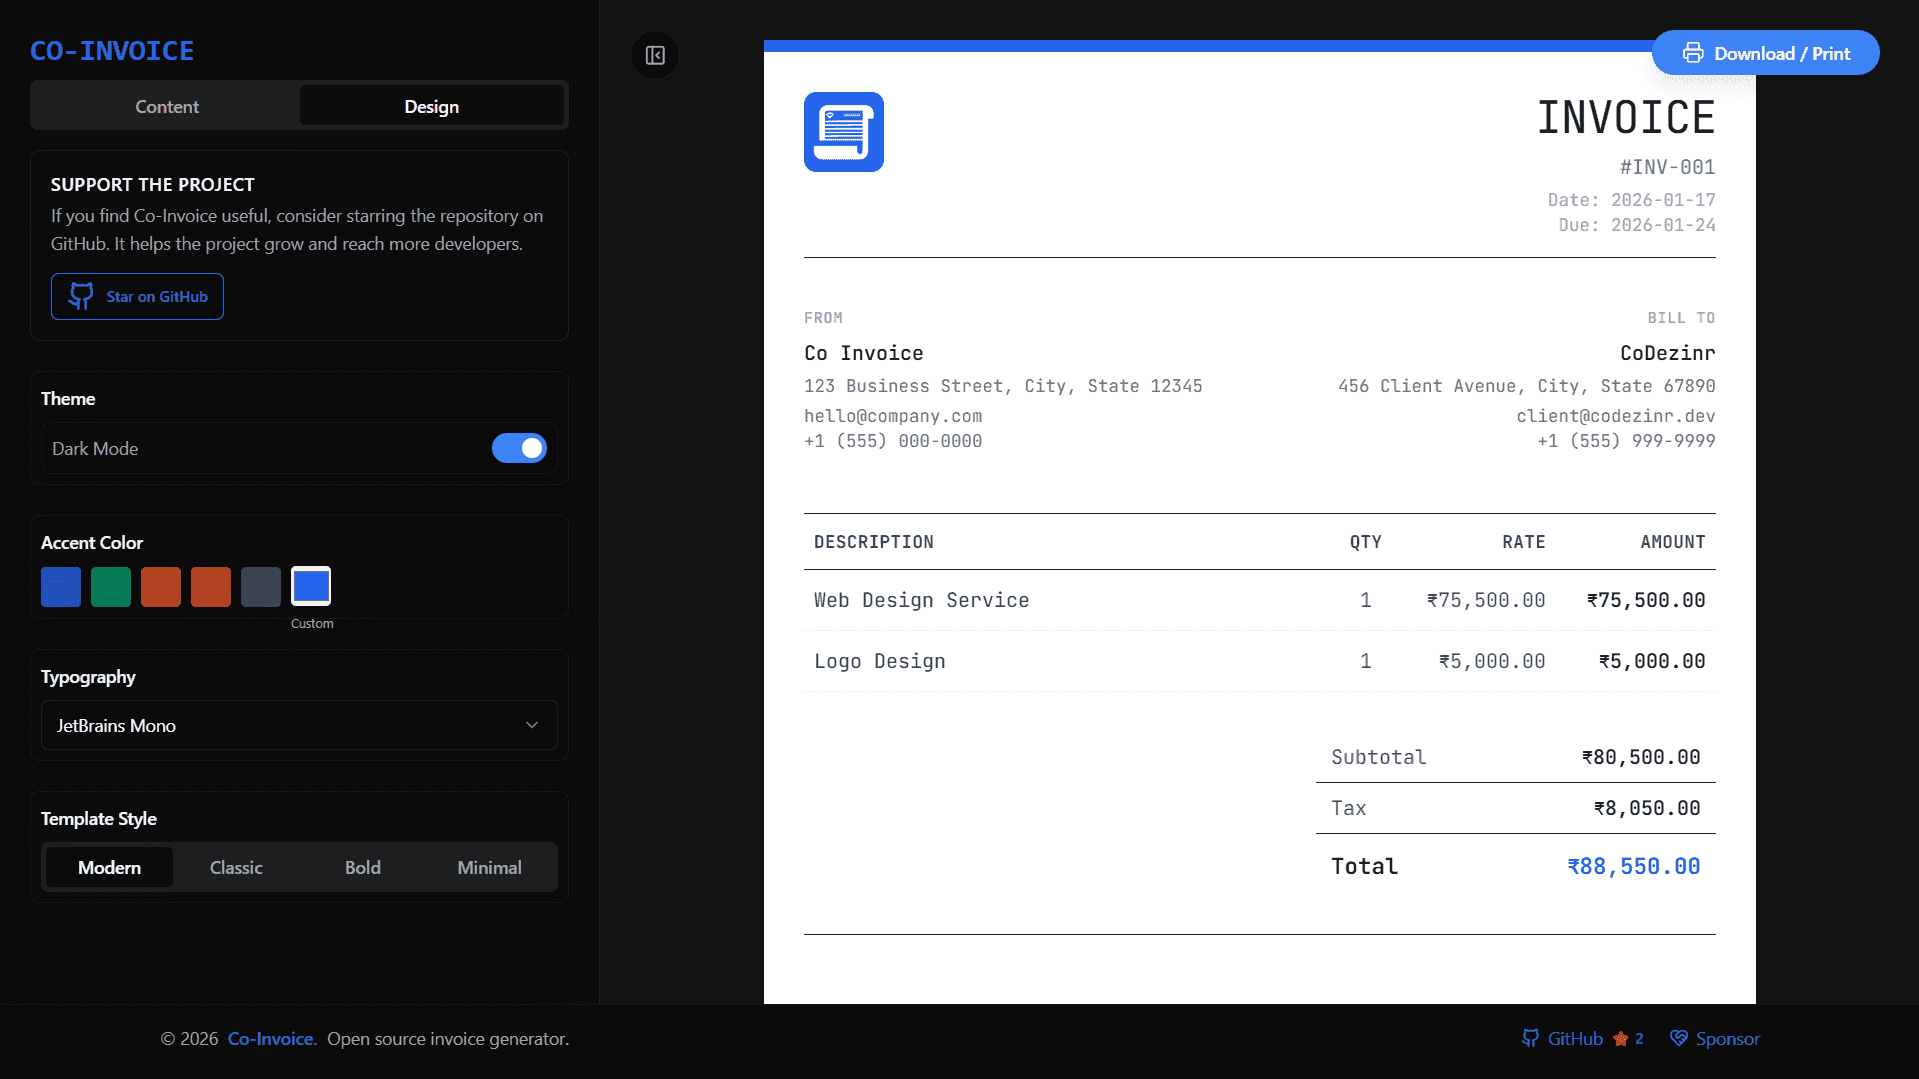
Task: Click the star icon showing 2 stars
Action: click(1622, 1038)
